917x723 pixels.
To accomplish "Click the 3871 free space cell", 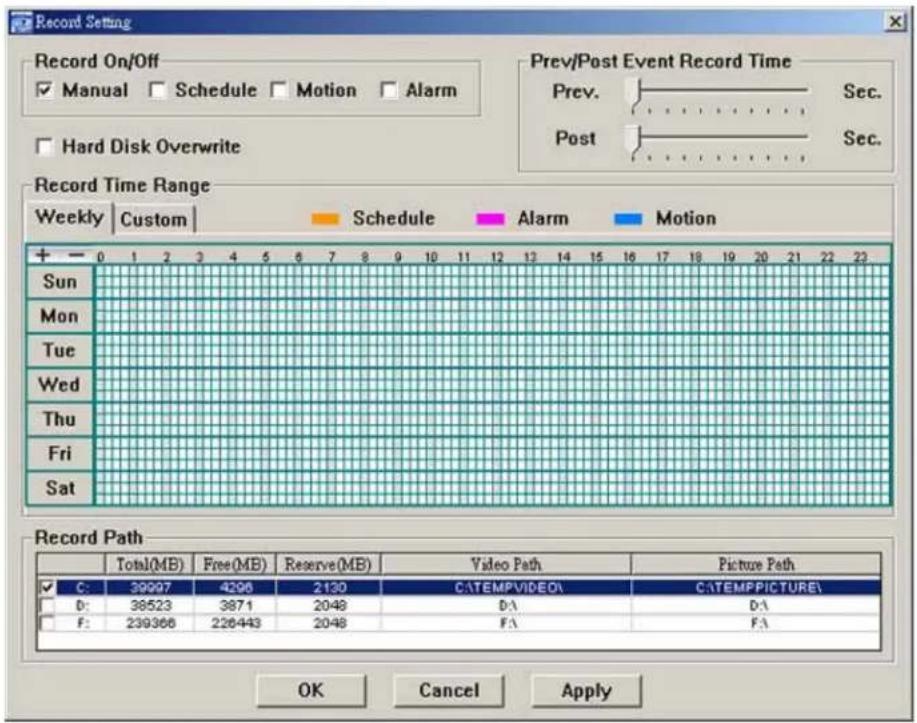I will (236, 605).
